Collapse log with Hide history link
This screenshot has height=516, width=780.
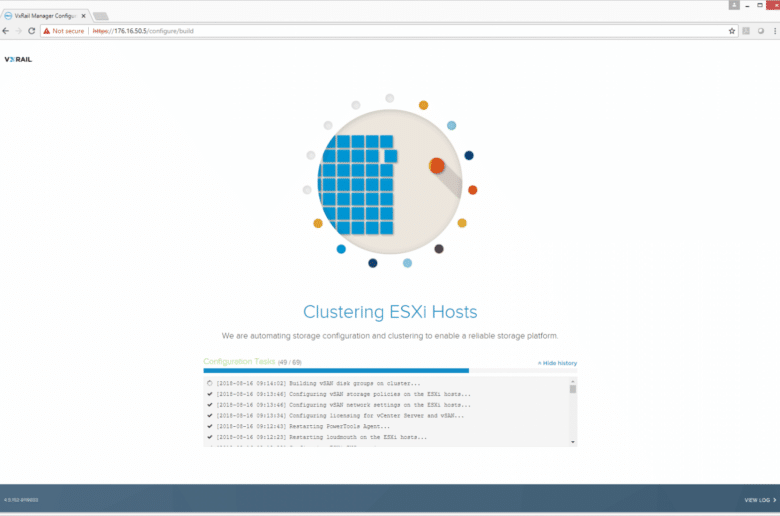pos(557,363)
